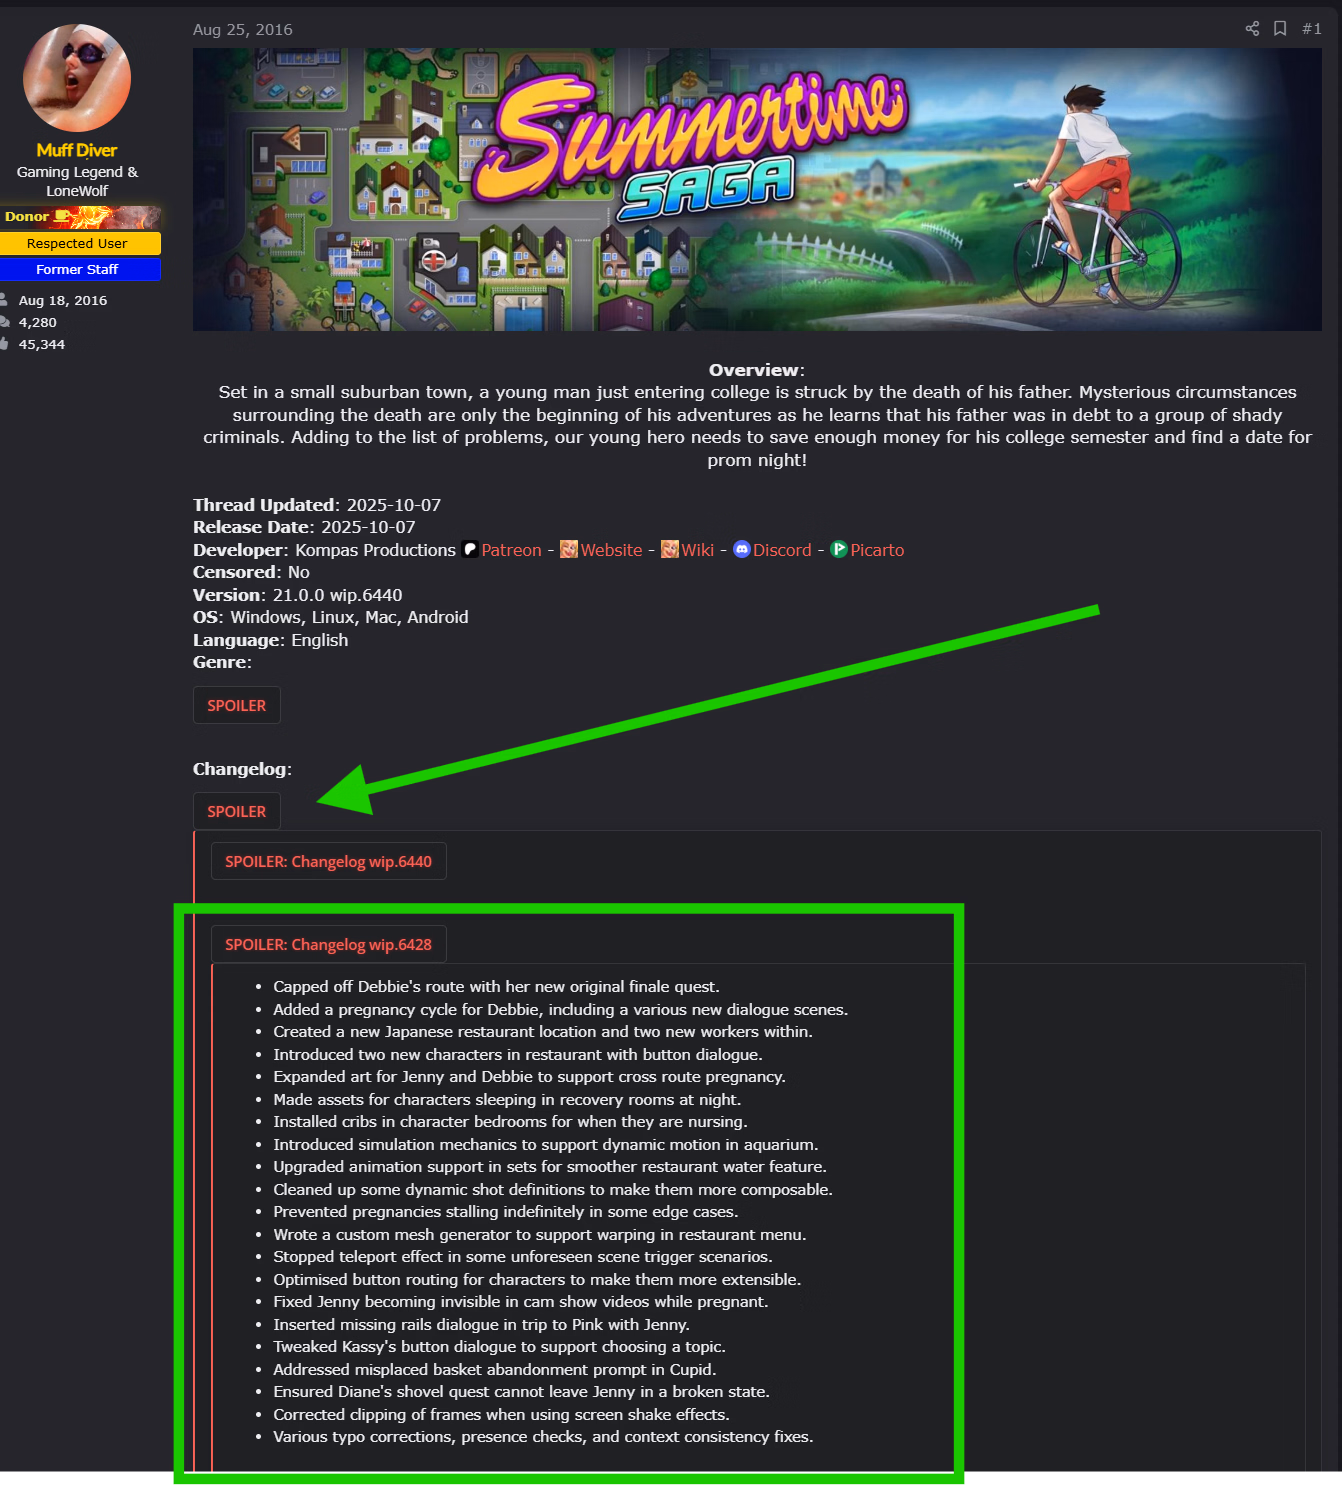1342x1485 pixels.
Task: Click the Discord logo icon
Action: (x=742, y=549)
